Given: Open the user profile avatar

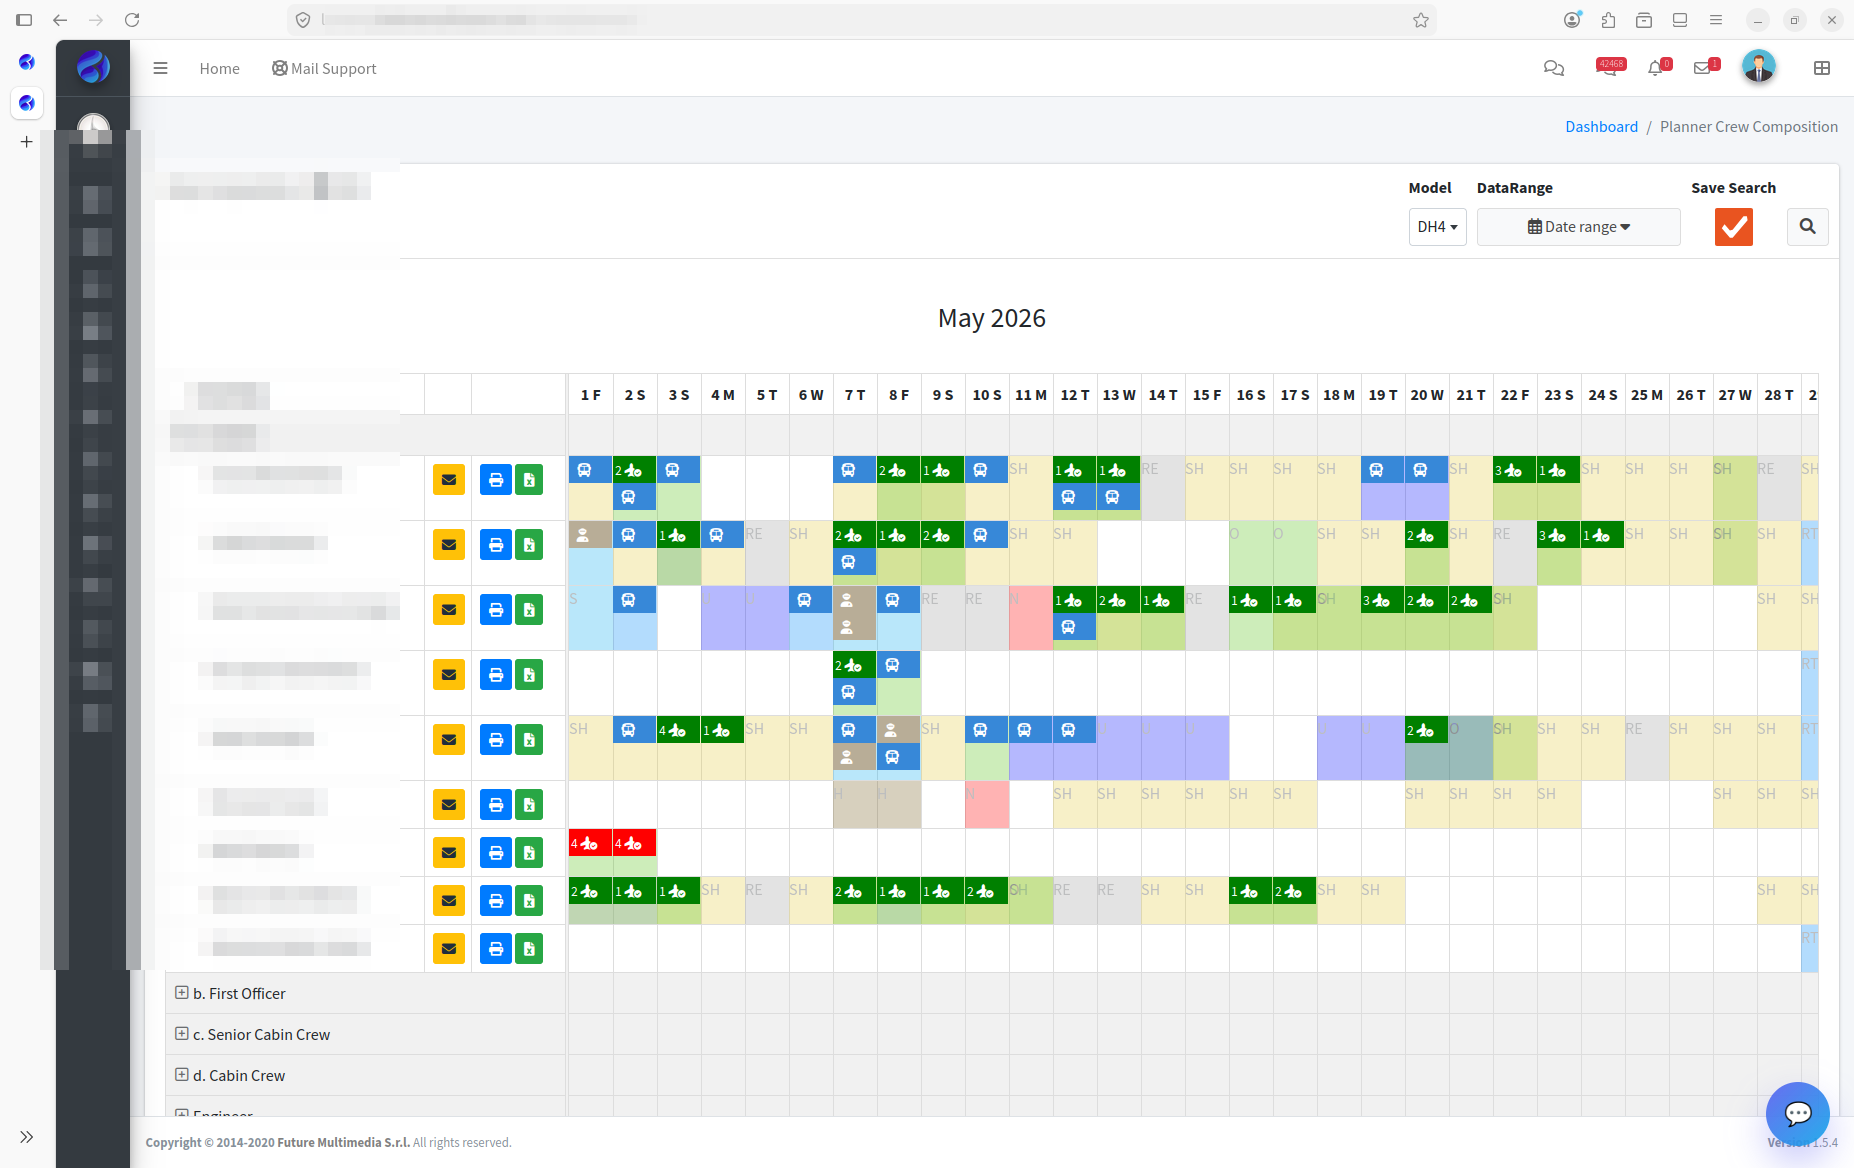Looking at the screenshot, I should tap(1758, 66).
